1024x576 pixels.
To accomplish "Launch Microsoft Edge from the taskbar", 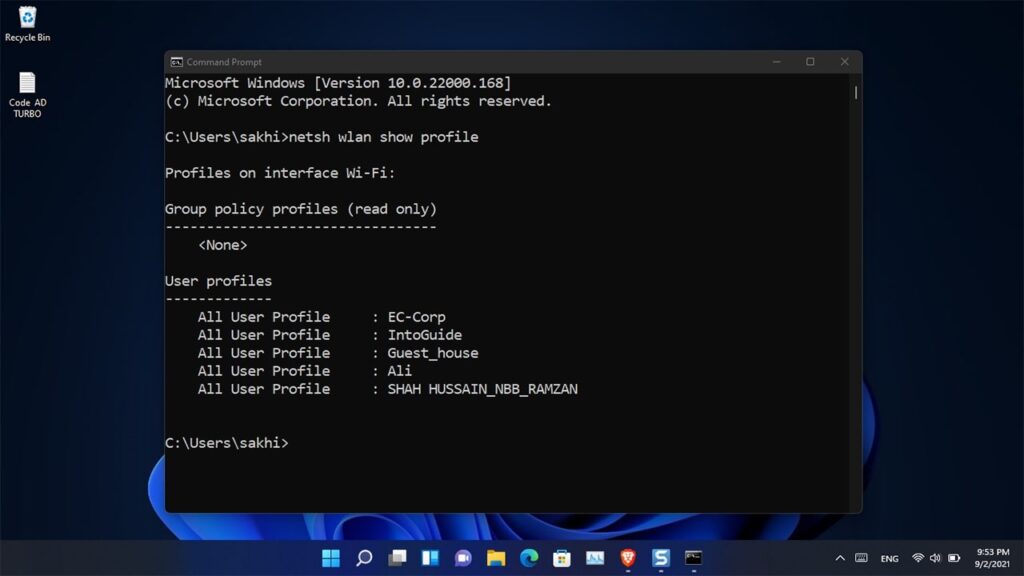I will [x=529, y=558].
